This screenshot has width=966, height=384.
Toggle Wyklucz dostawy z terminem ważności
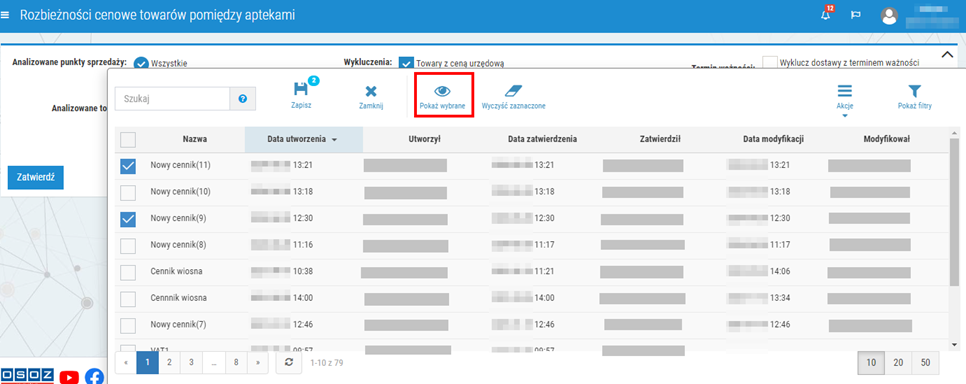coord(769,62)
